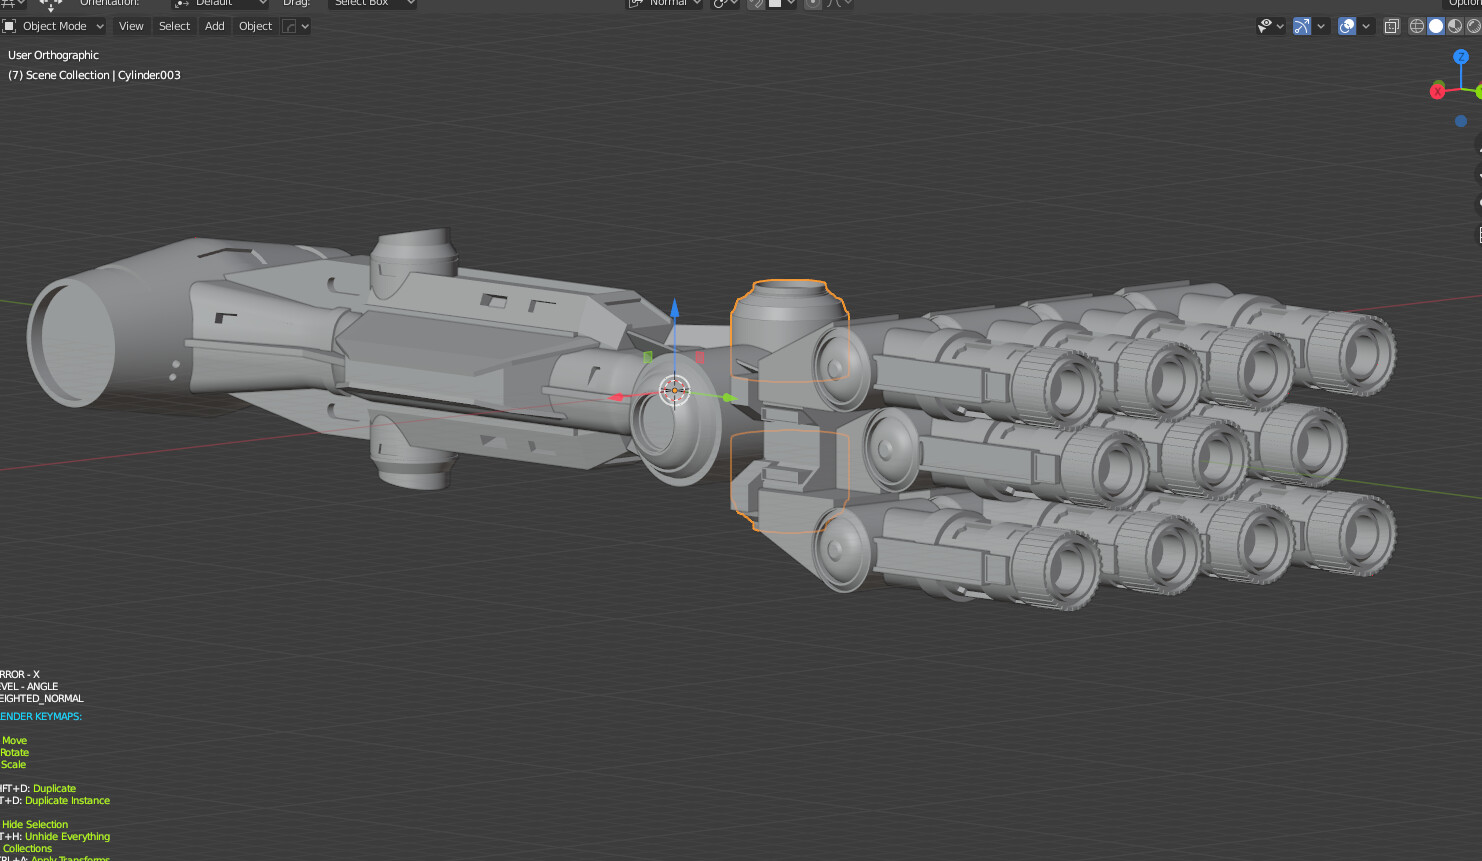Switch to Rendered viewport shading at far right
The width and height of the screenshot is (1482, 861).
point(1472,26)
